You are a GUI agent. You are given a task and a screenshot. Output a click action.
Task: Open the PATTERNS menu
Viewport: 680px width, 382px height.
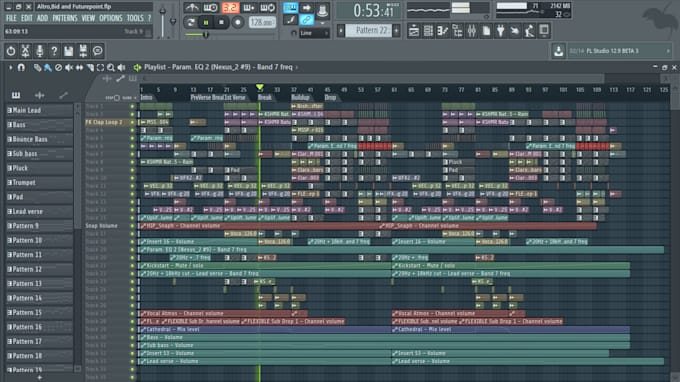click(x=65, y=18)
